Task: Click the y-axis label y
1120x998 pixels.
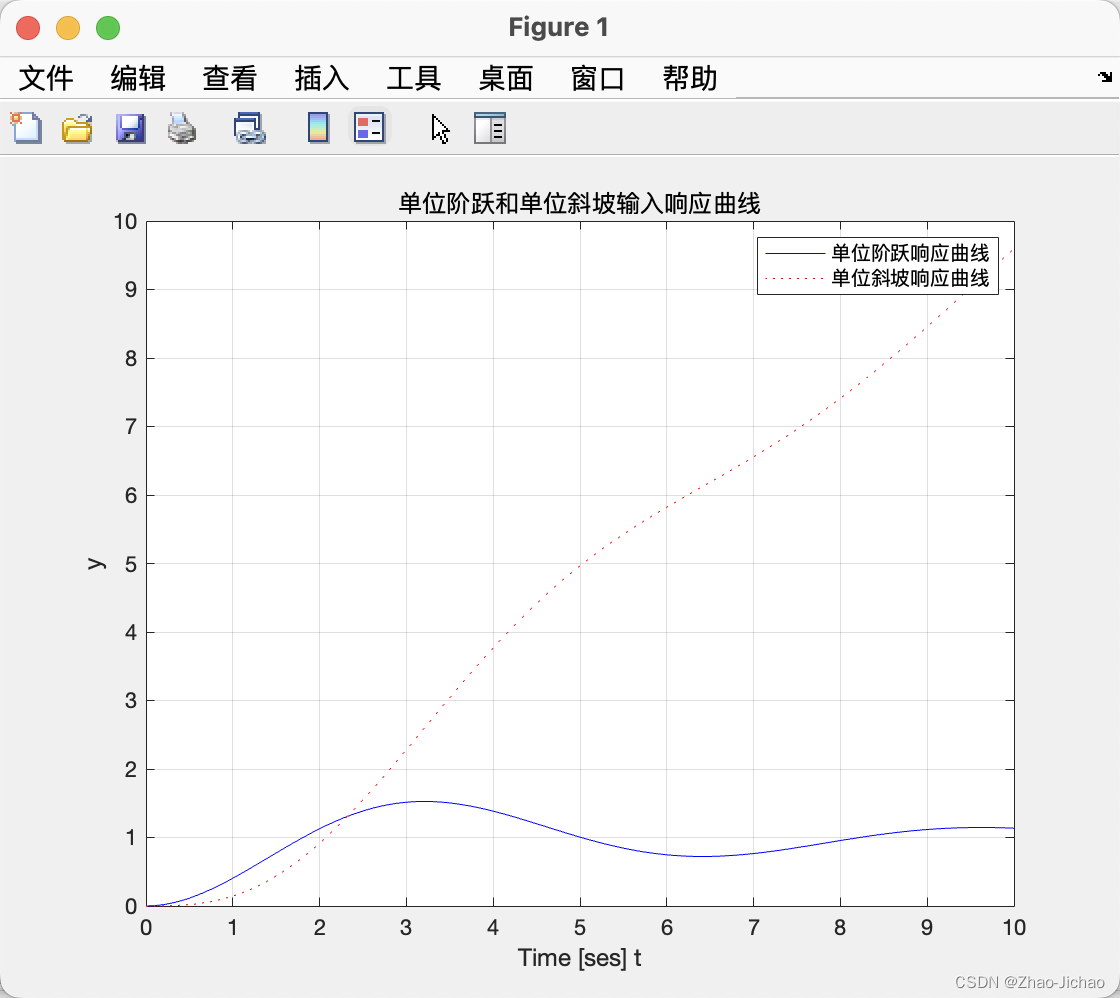Action: pos(96,564)
